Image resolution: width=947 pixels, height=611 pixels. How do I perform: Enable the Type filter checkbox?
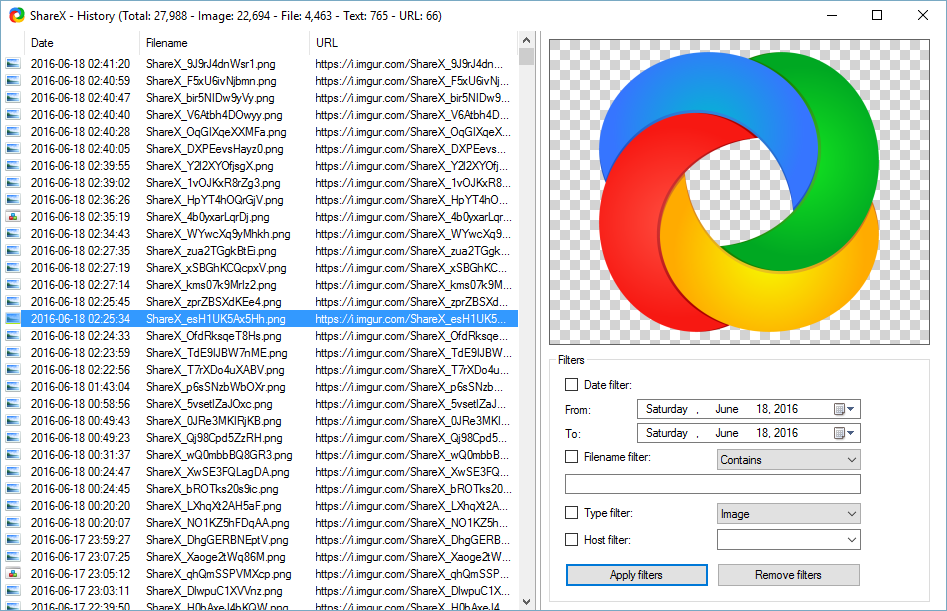(571, 513)
